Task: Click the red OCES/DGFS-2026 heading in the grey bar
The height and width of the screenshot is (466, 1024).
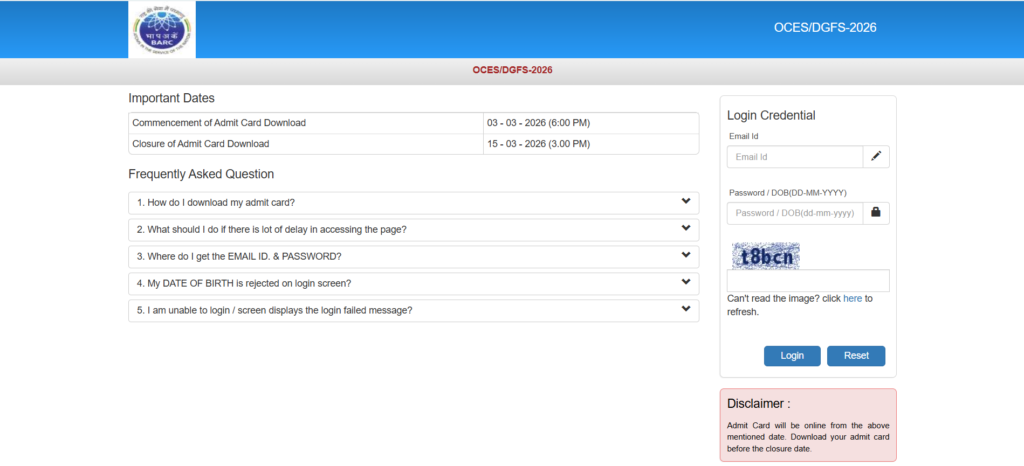Action: tap(512, 70)
